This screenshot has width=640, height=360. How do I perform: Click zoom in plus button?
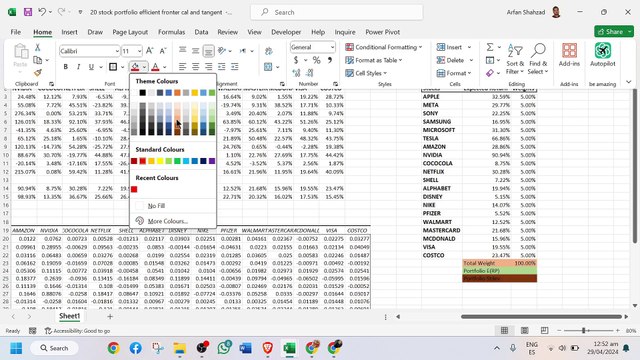[x=618, y=330]
